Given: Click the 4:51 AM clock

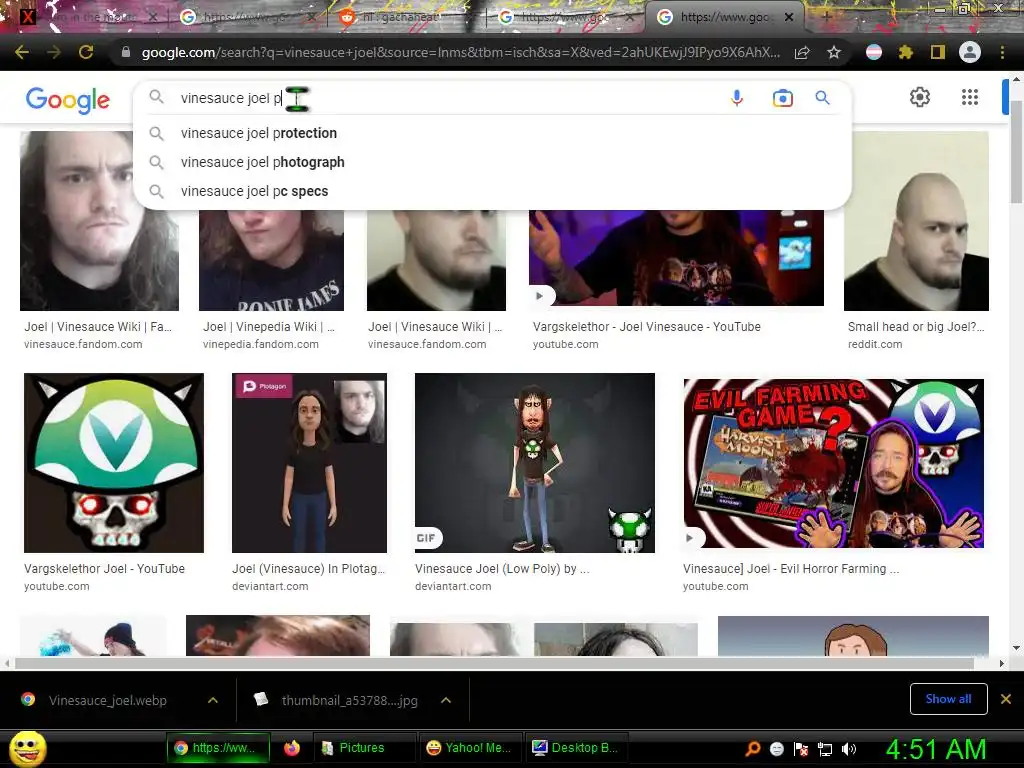Looking at the screenshot, I should point(936,749).
